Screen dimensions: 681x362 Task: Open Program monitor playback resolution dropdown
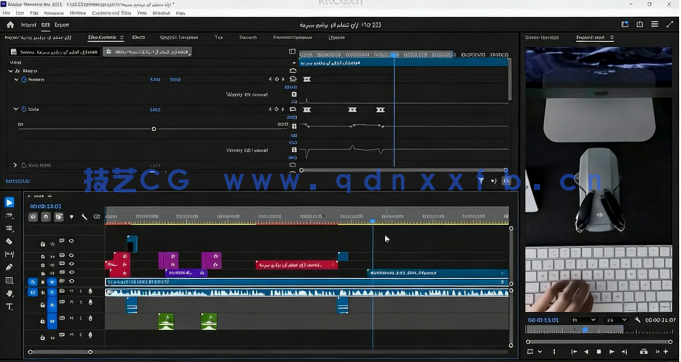click(x=615, y=320)
